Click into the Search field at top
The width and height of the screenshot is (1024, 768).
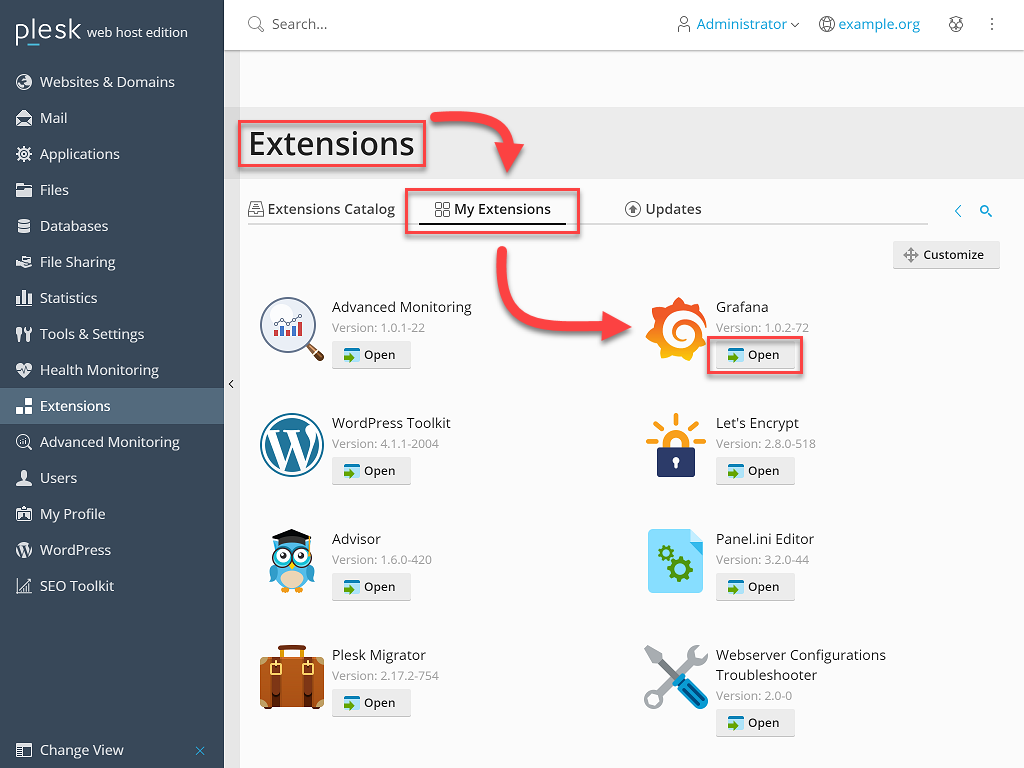(x=400, y=24)
